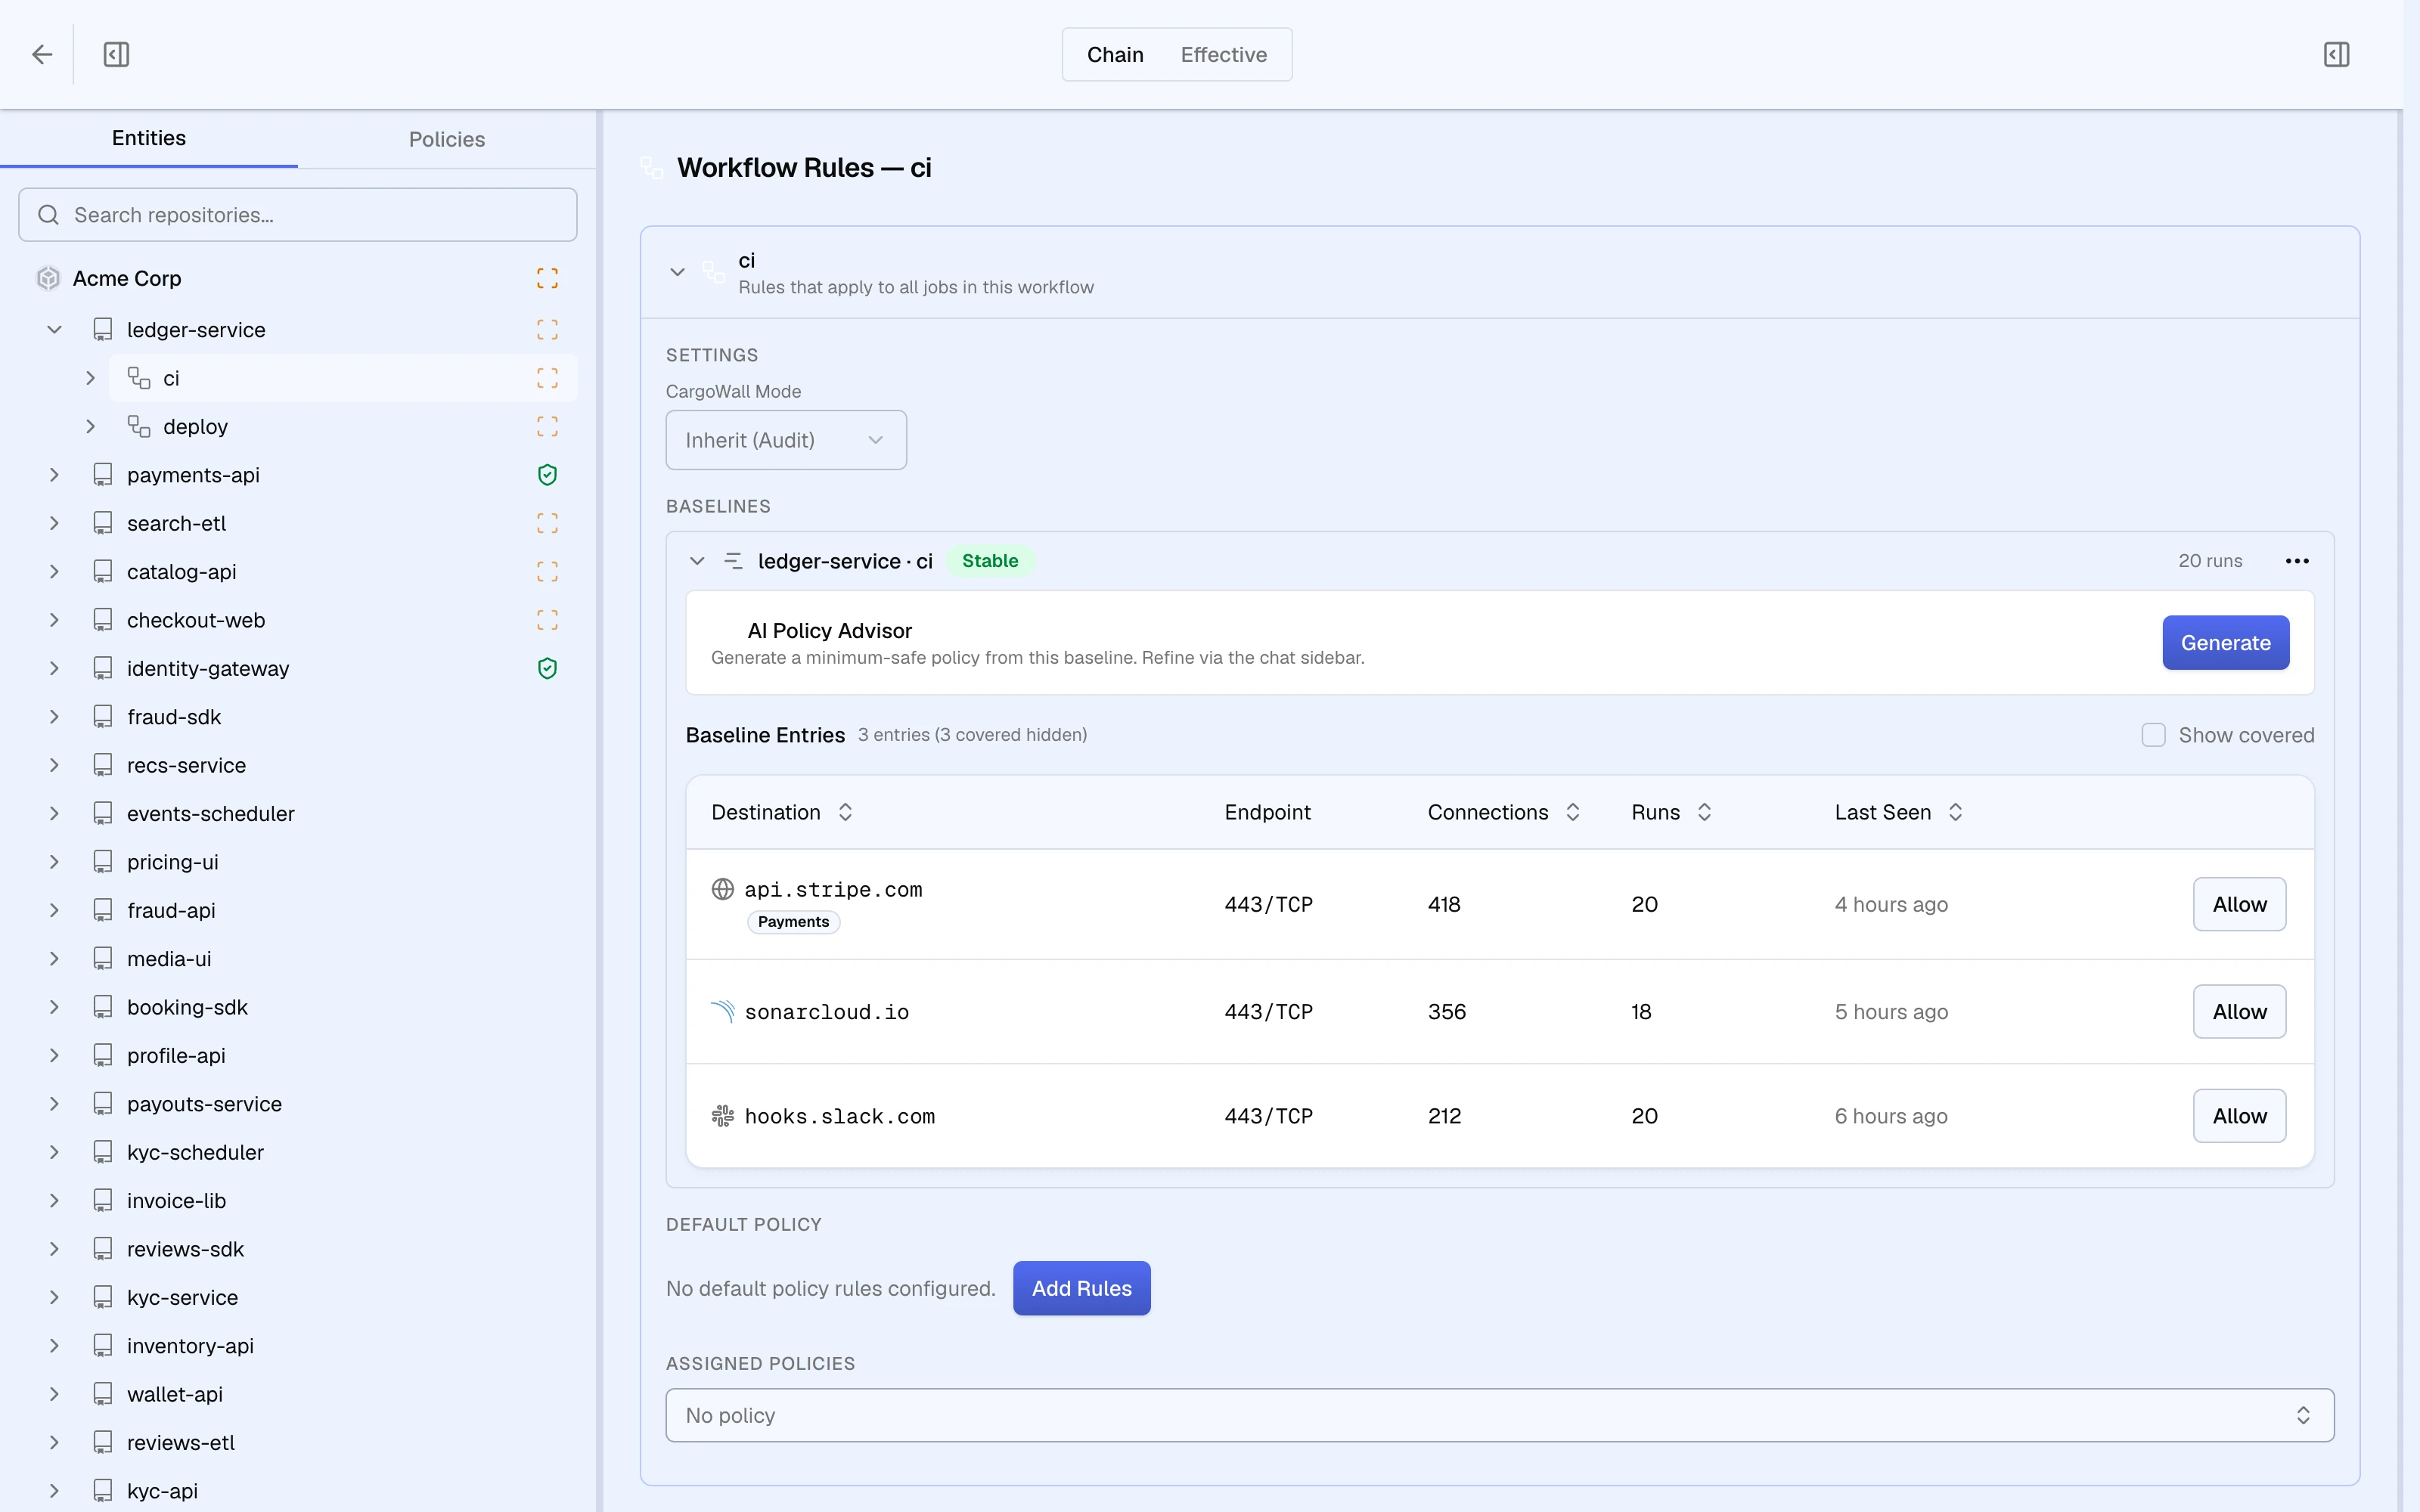Allow the api.stripe.com entry

2239,904
